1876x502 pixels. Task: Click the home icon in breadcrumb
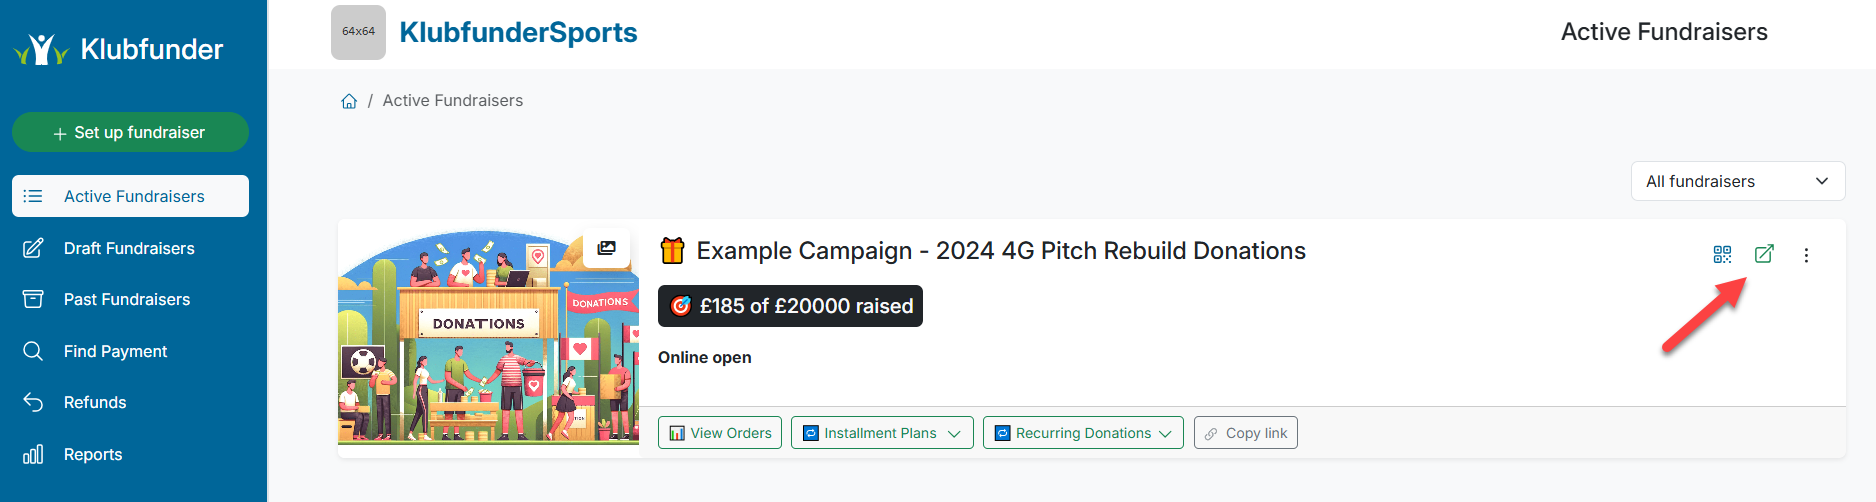click(x=349, y=101)
